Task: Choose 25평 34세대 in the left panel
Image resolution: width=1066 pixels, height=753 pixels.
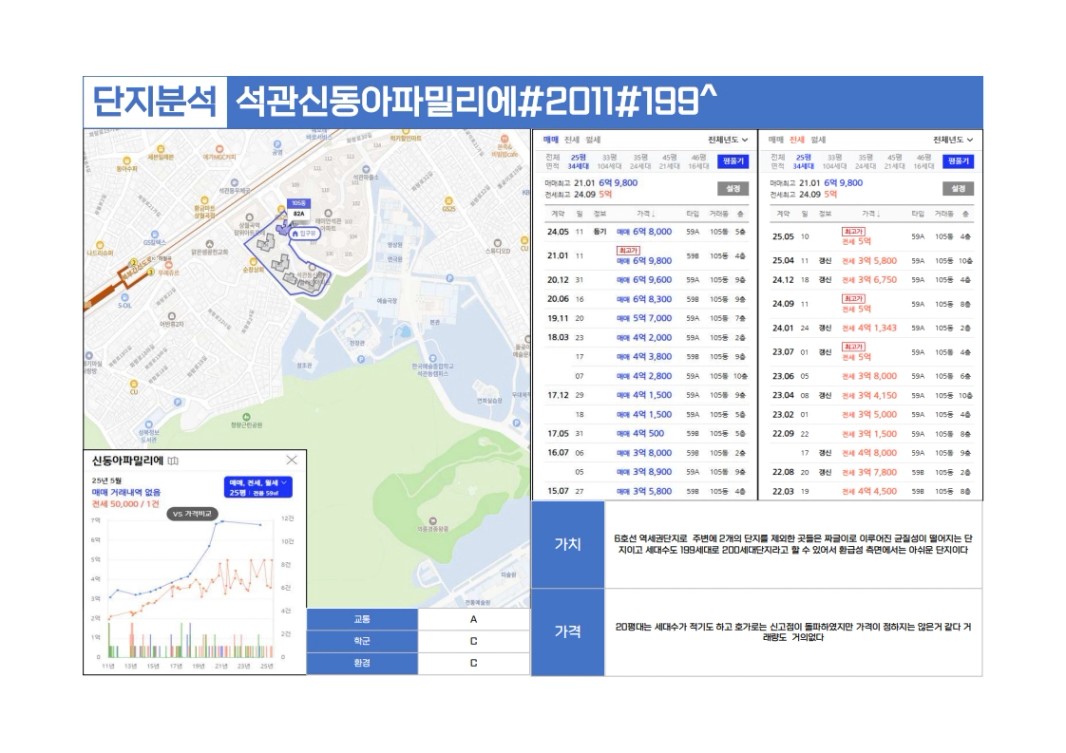Action: [578, 162]
